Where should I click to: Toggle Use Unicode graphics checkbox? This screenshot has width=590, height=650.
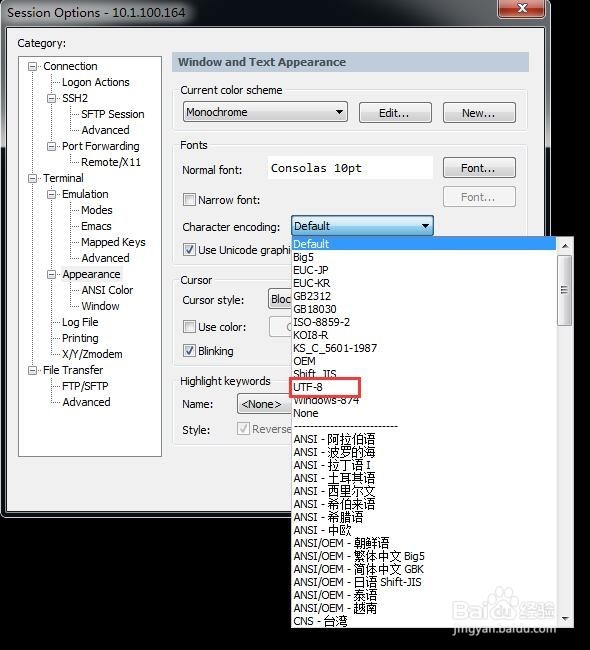pyautogui.click(x=189, y=250)
